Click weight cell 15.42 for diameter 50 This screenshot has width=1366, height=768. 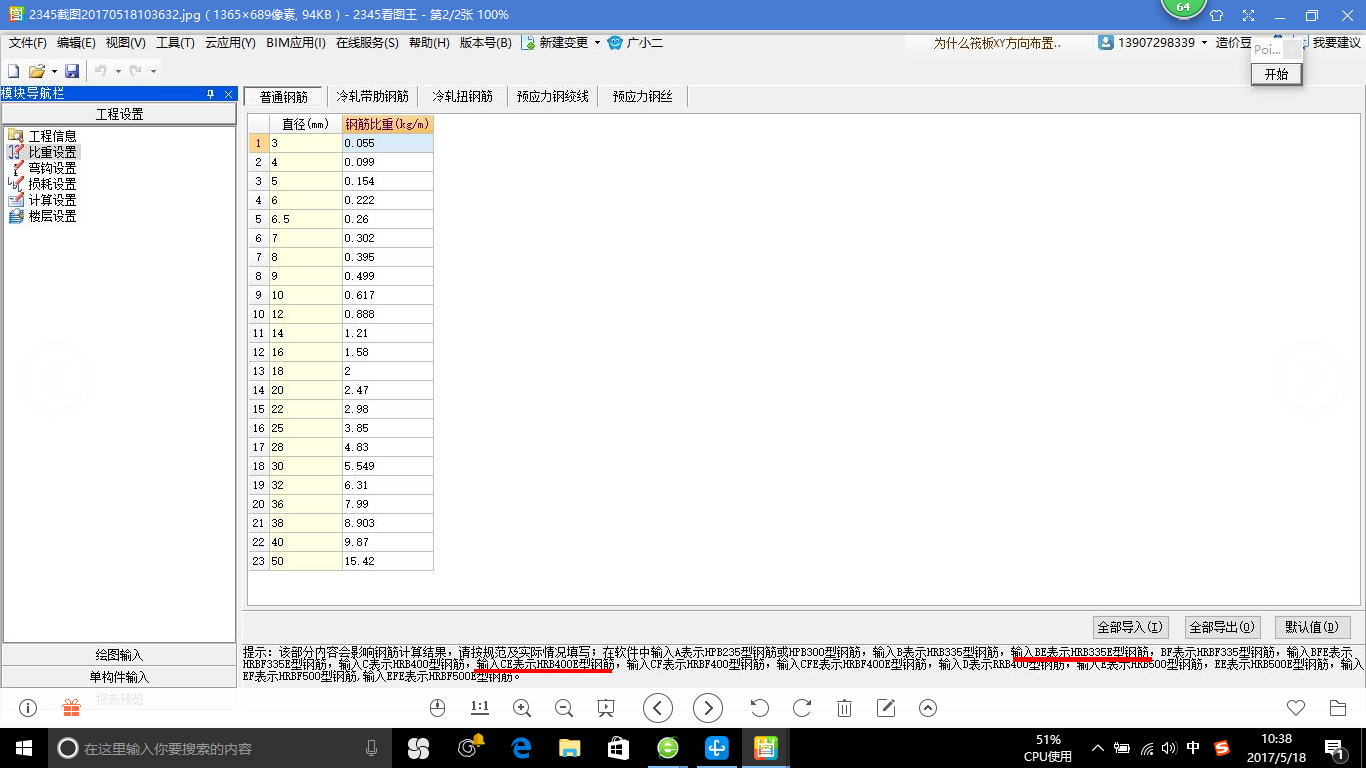388,561
